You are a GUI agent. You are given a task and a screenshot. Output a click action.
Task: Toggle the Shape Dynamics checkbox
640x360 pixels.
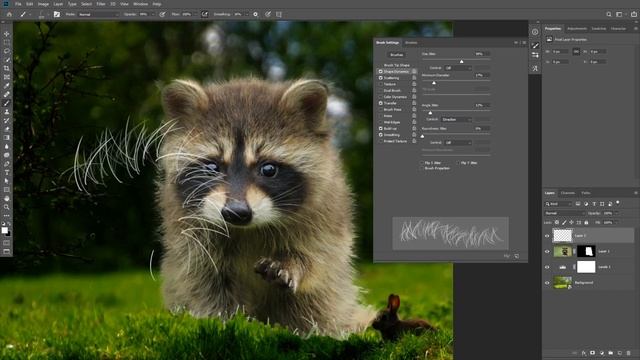(380, 71)
